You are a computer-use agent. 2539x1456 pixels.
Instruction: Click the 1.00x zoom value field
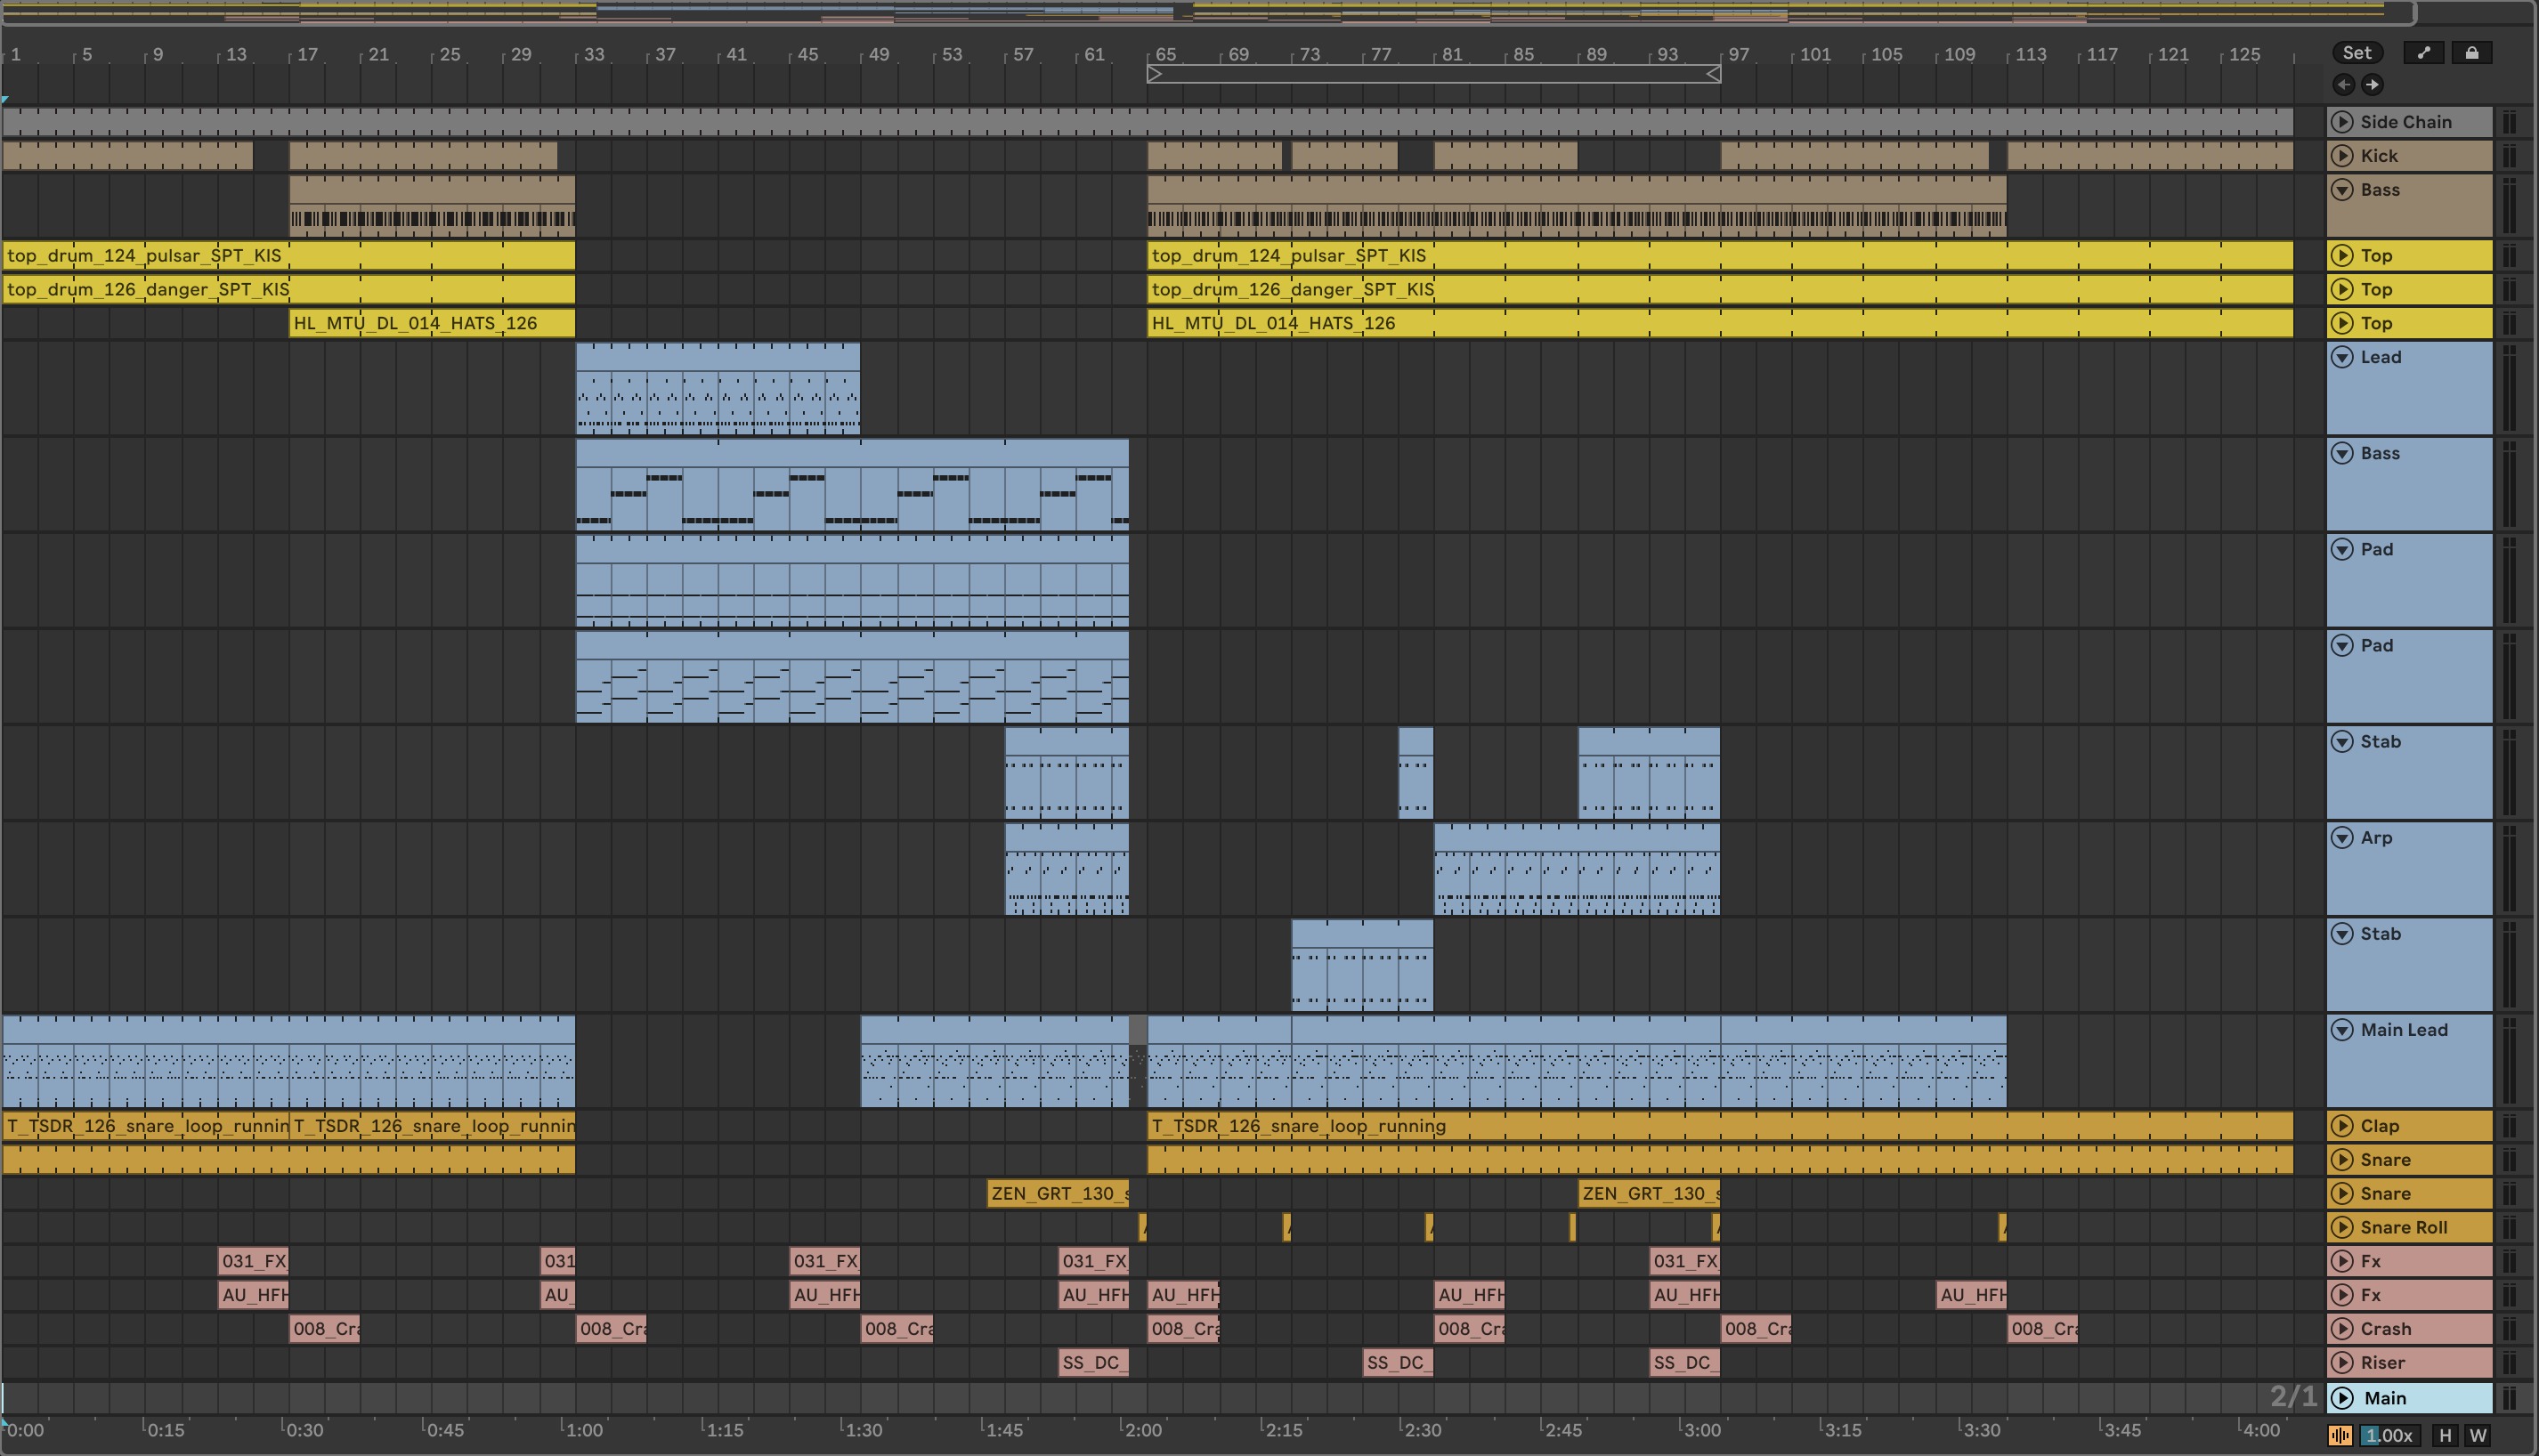[x=2389, y=1435]
